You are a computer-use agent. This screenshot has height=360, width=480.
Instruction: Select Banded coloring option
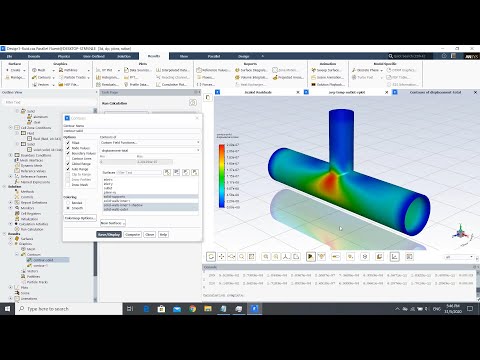pos(68,203)
